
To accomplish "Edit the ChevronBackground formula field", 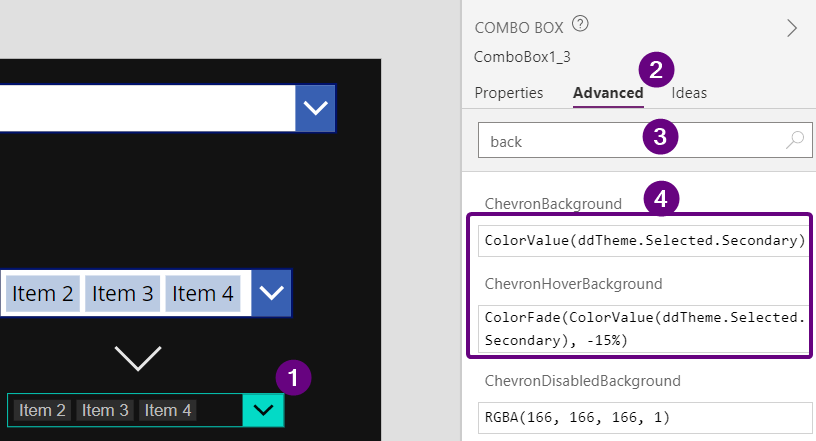I will pyautogui.click(x=644, y=240).
